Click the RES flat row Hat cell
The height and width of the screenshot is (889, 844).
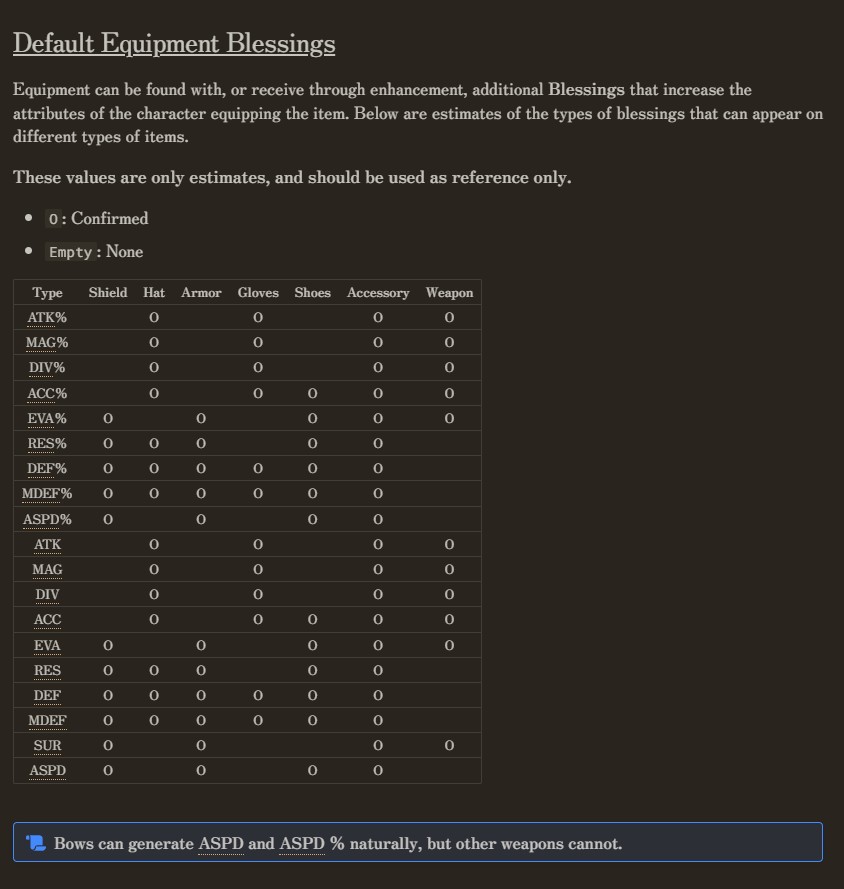[x=154, y=670]
